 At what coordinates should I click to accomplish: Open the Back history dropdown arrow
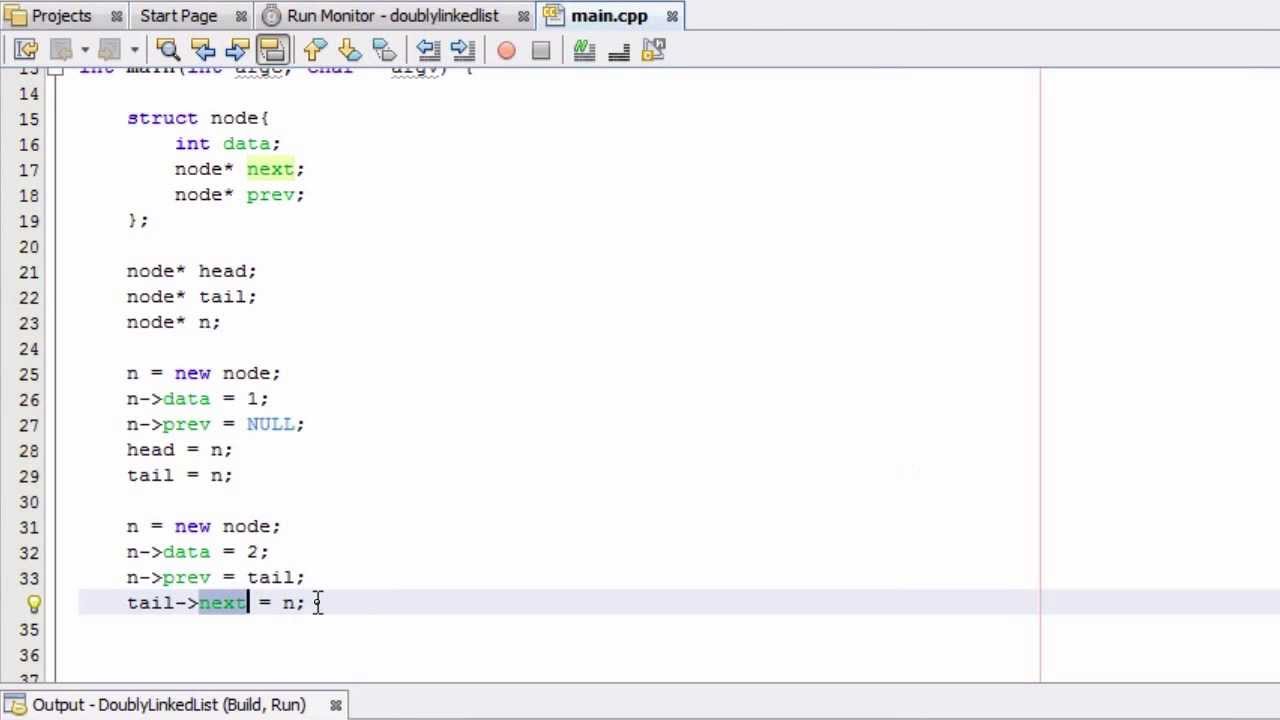point(84,49)
